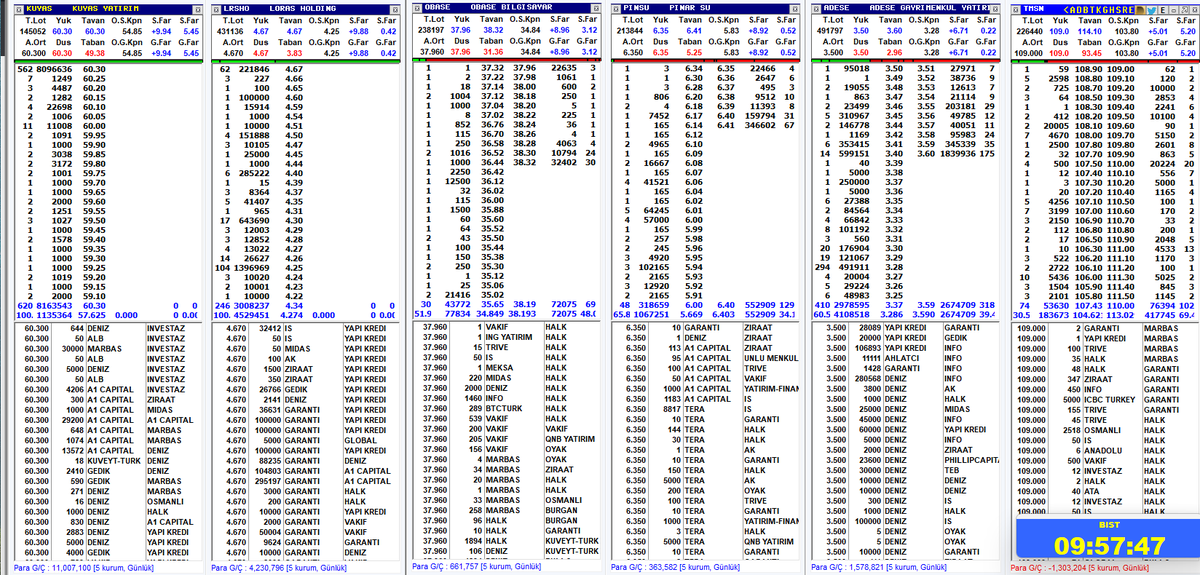
Task: Click T.Lot value 213844 in PINSU
Action: pos(632,31)
